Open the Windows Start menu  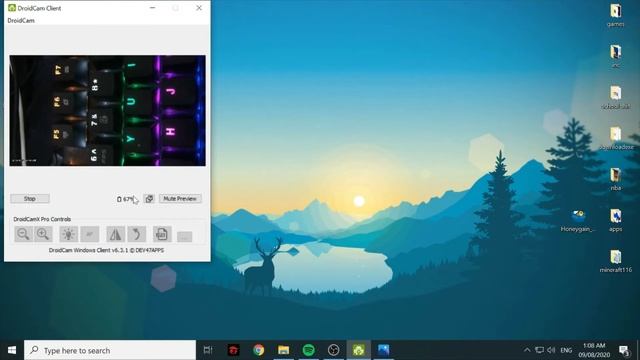coord(12,350)
